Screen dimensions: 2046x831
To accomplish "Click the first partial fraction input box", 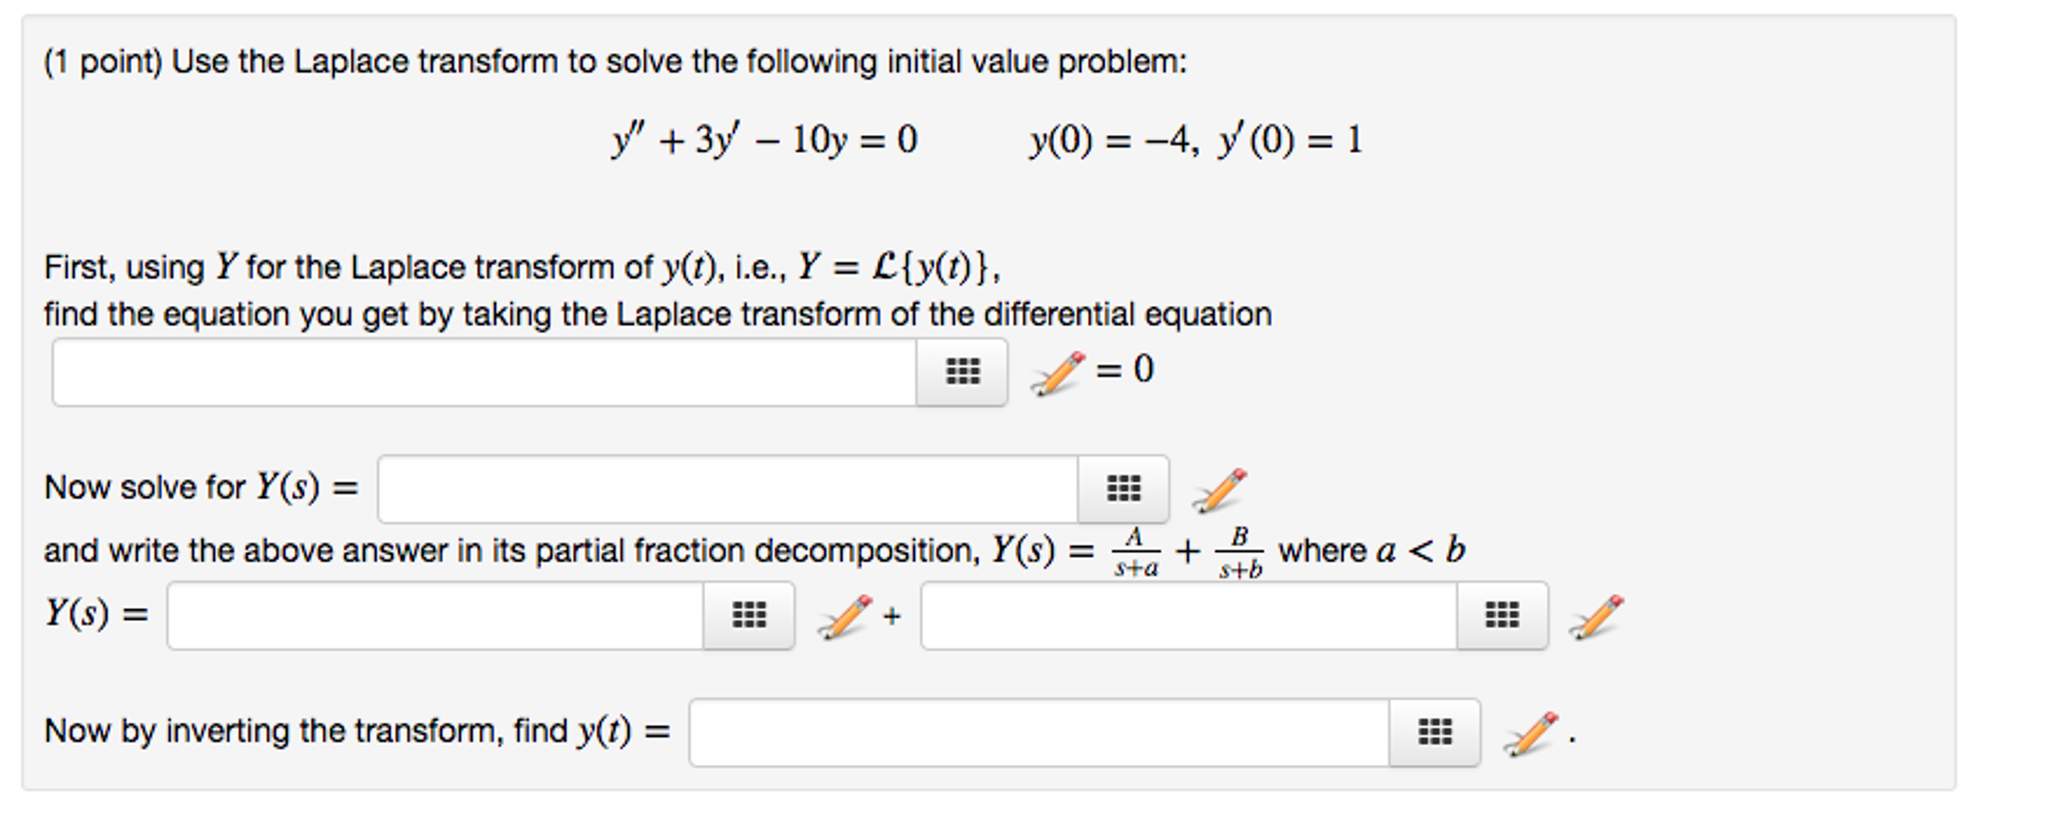I will 440,617.
